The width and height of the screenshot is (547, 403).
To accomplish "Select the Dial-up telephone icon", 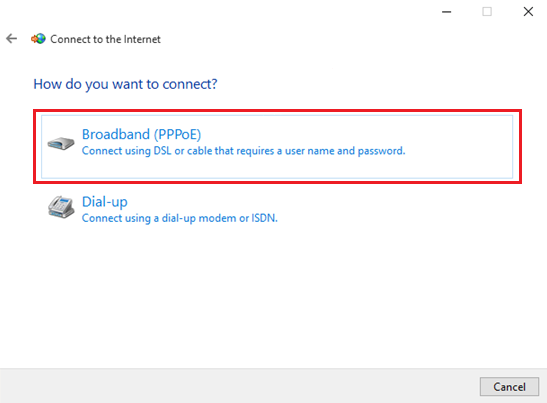I will coord(61,207).
